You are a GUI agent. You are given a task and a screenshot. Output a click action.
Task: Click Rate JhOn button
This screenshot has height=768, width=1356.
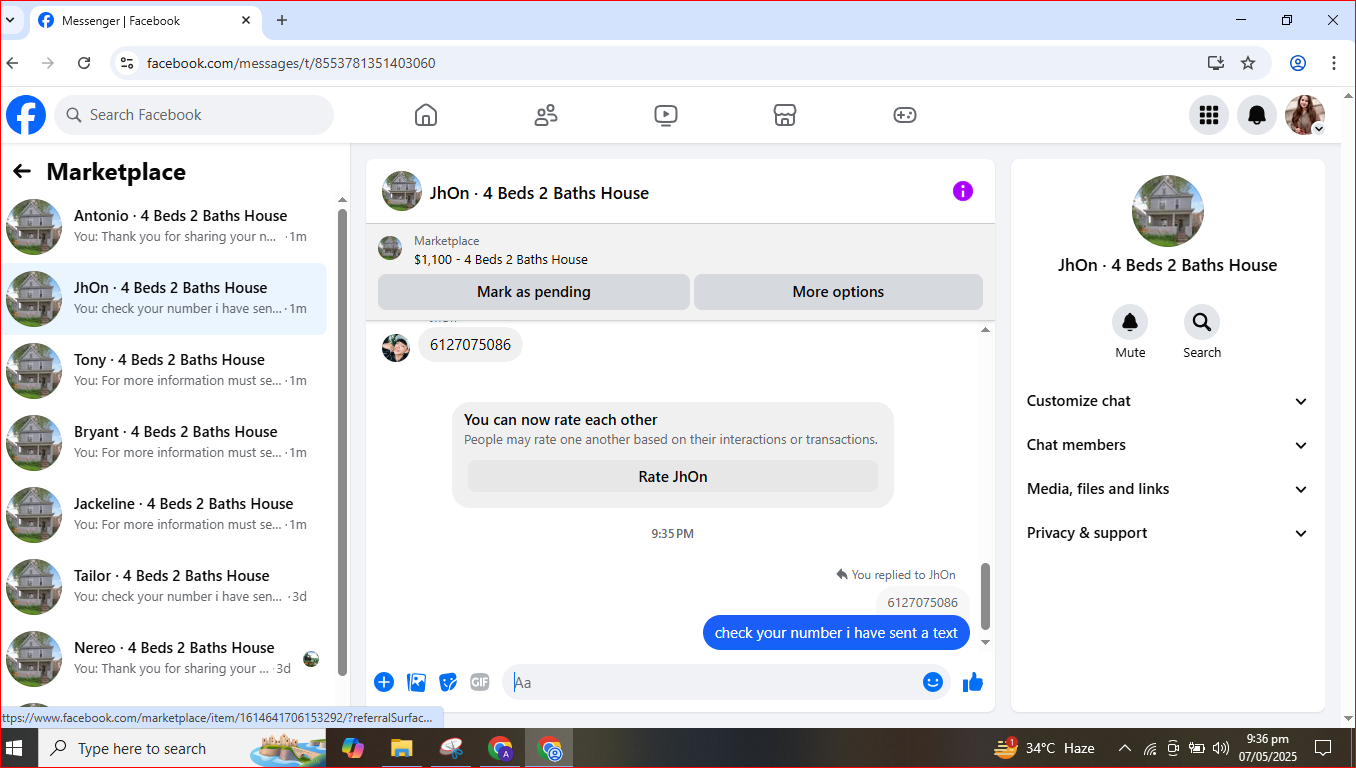[x=673, y=477]
